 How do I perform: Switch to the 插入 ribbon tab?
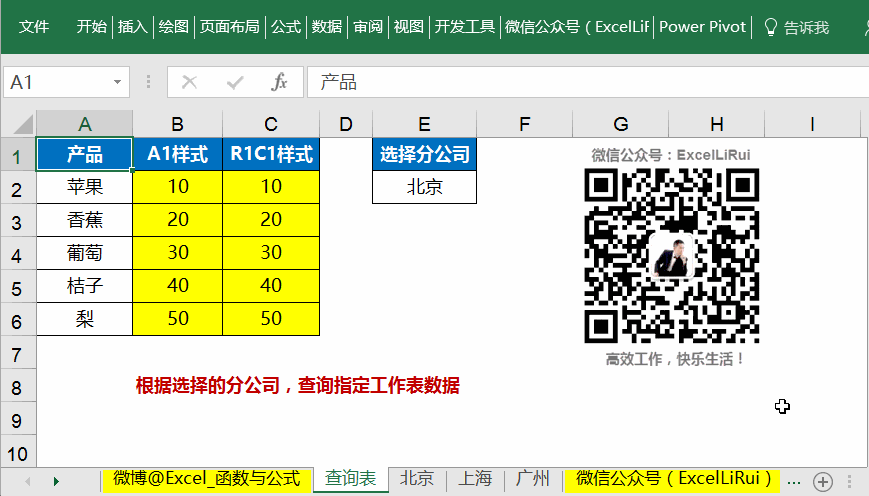132,27
